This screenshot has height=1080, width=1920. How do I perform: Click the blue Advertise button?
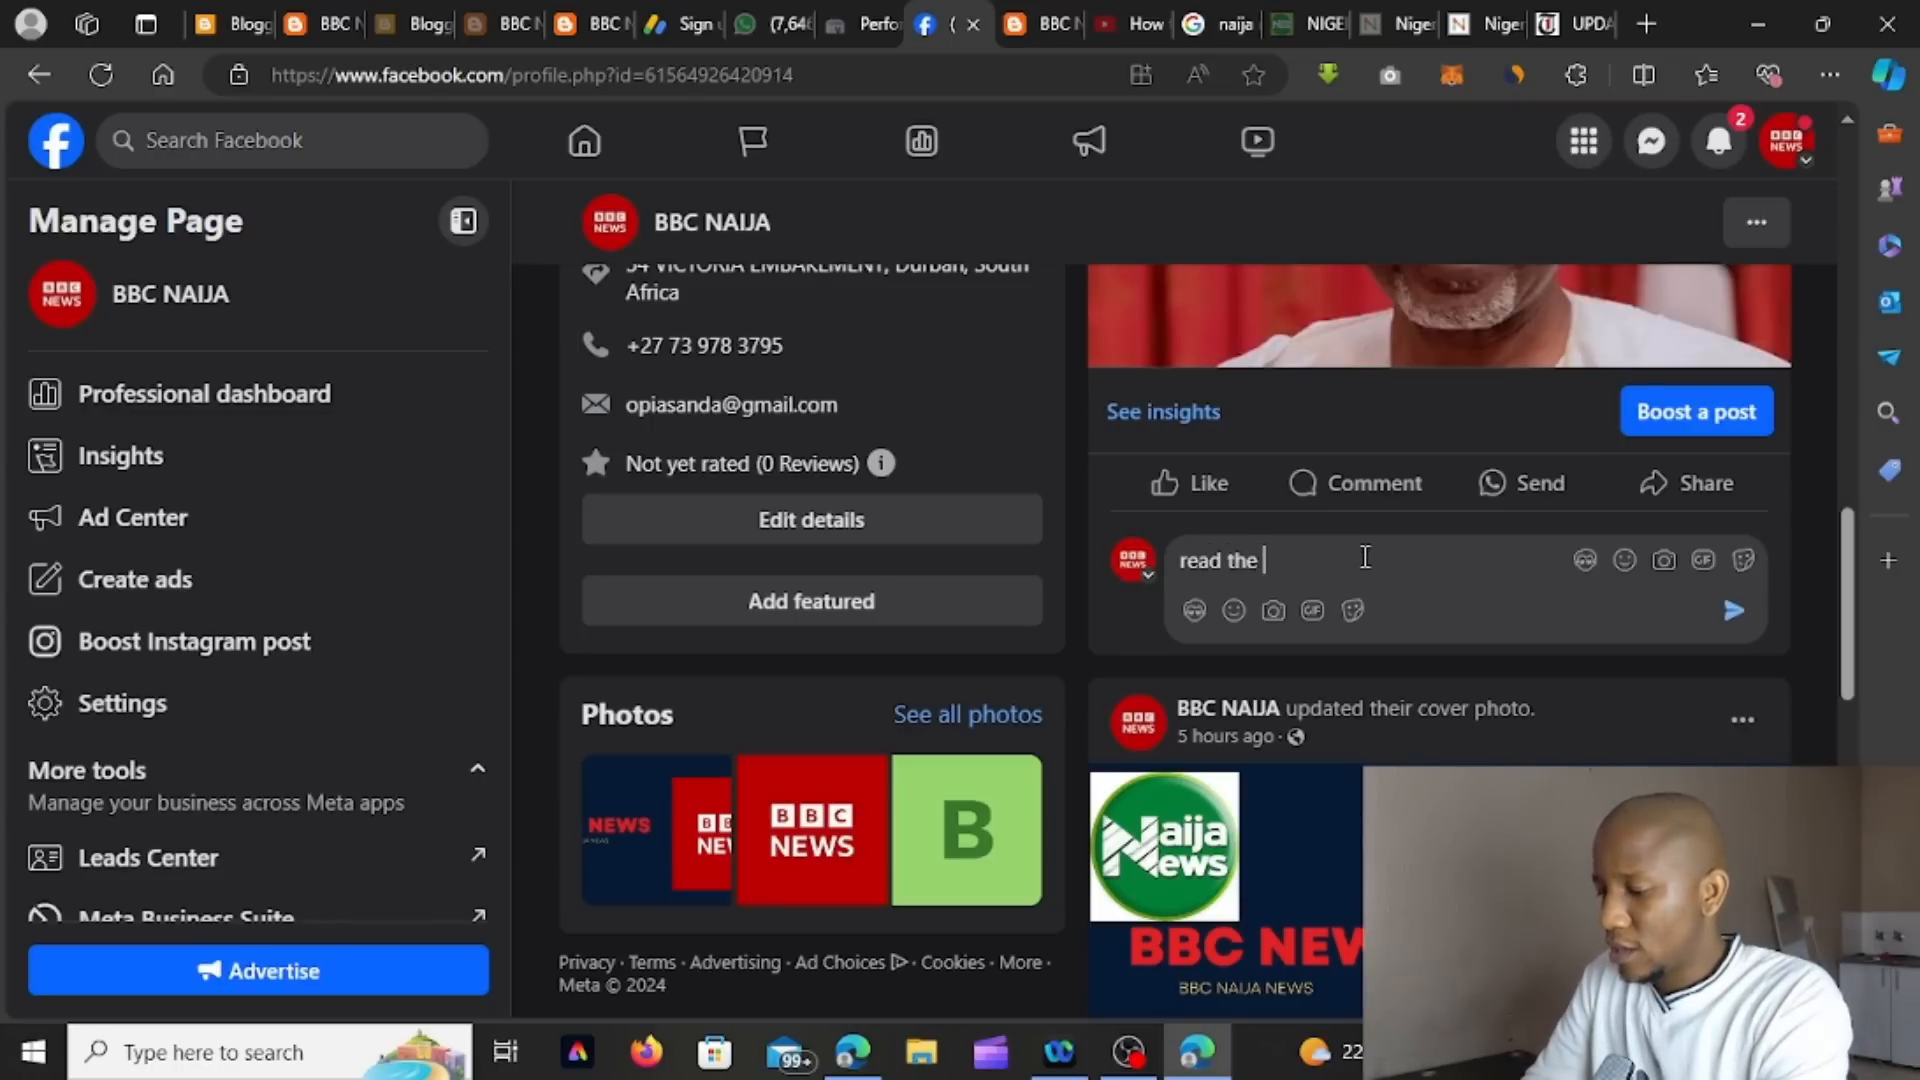tap(258, 970)
